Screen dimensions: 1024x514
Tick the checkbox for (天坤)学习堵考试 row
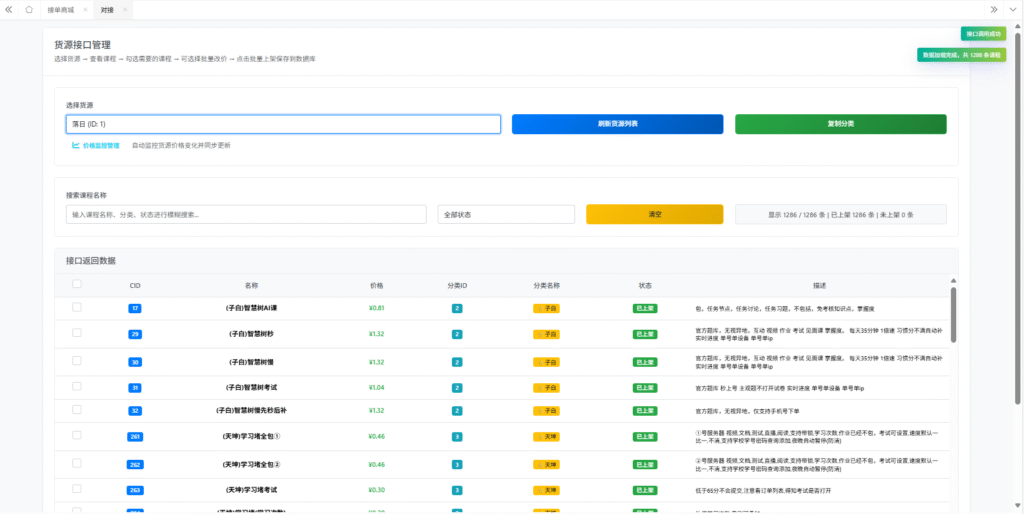pyautogui.click(x=77, y=489)
